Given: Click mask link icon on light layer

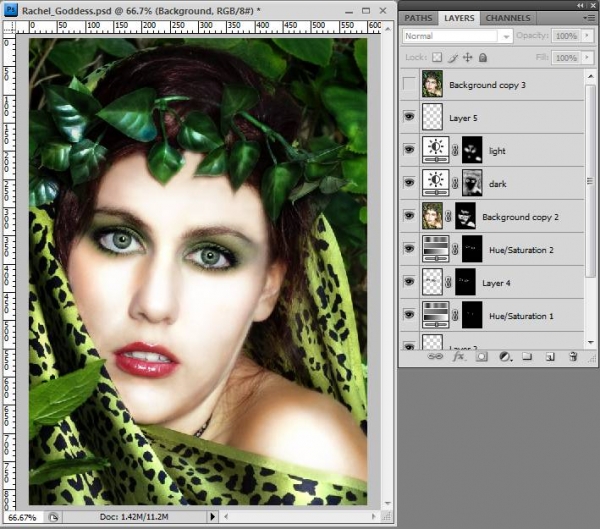Looking at the screenshot, I should point(455,150).
